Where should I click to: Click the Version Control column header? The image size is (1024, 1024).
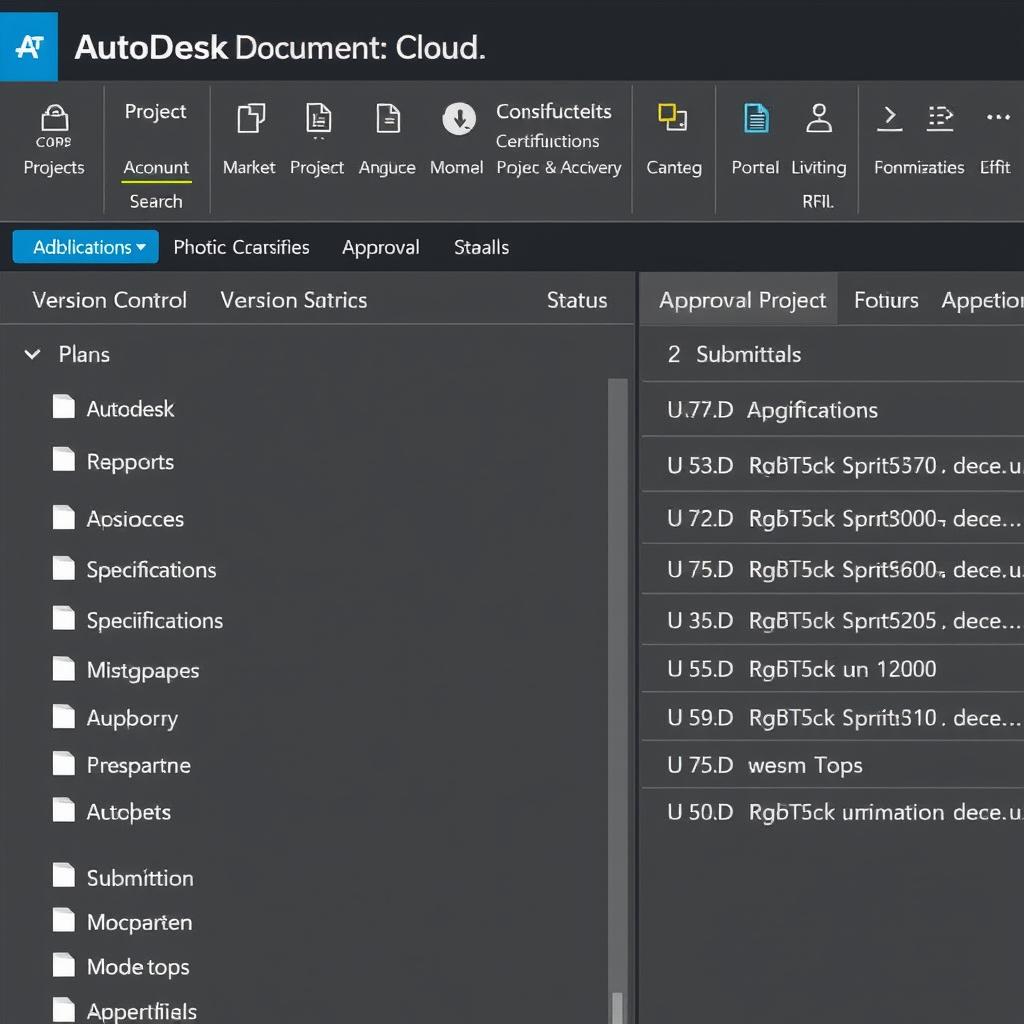(x=110, y=300)
